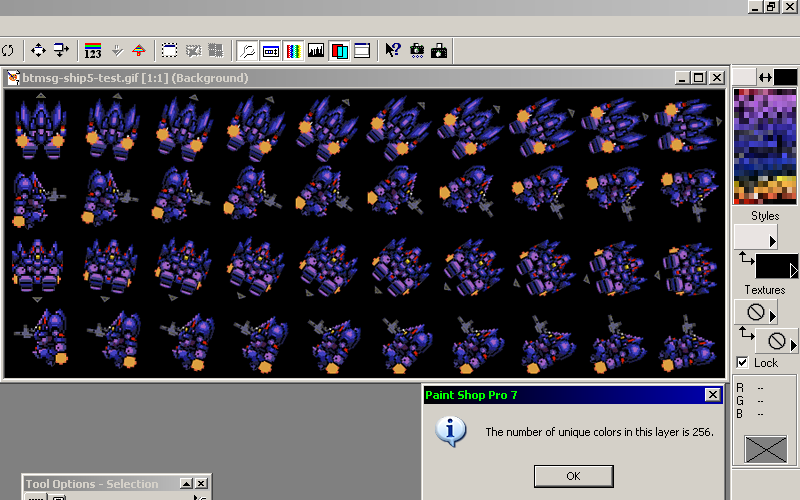
Task: Uncheck the Lock checkbox
Action: [742, 363]
